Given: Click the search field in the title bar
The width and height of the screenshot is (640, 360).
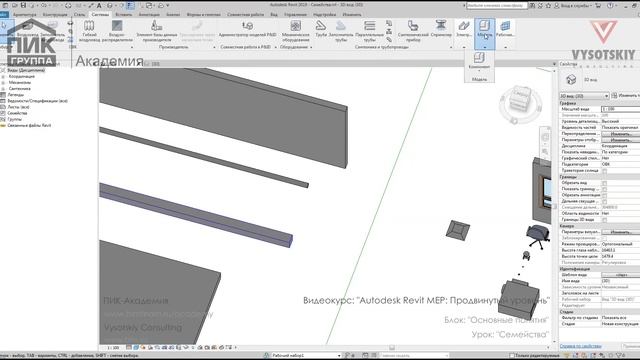Looking at the screenshot, I should pyautogui.click(x=497, y=6).
